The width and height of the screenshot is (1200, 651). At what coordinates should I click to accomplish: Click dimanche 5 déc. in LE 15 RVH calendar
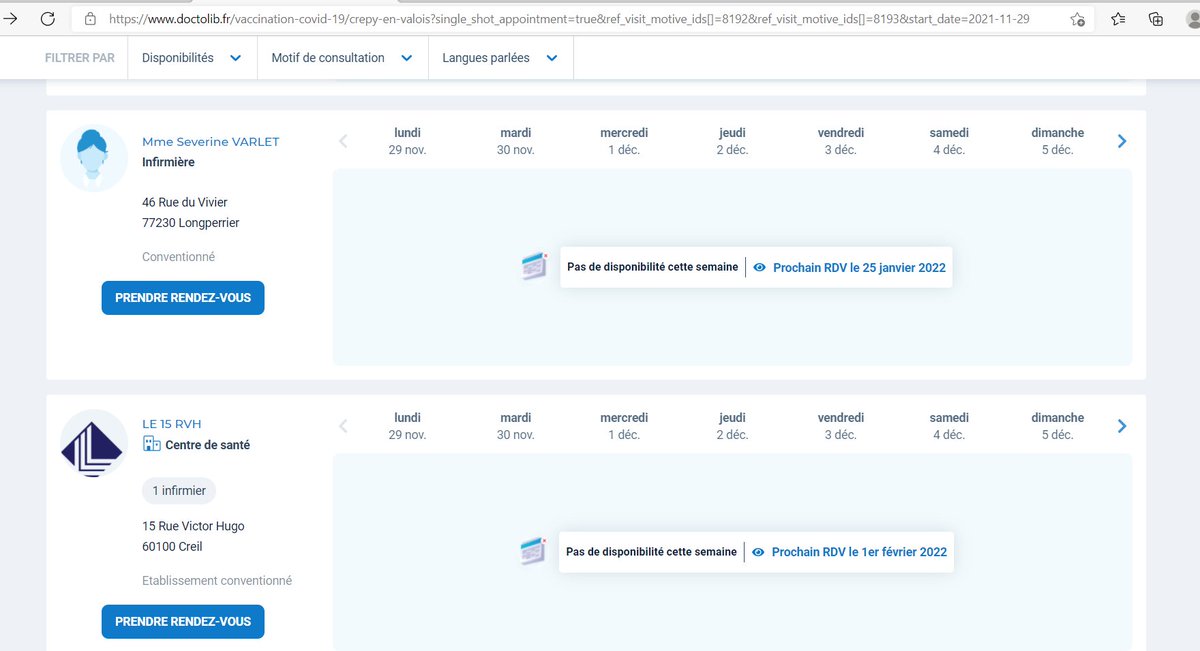click(x=1057, y=426)
